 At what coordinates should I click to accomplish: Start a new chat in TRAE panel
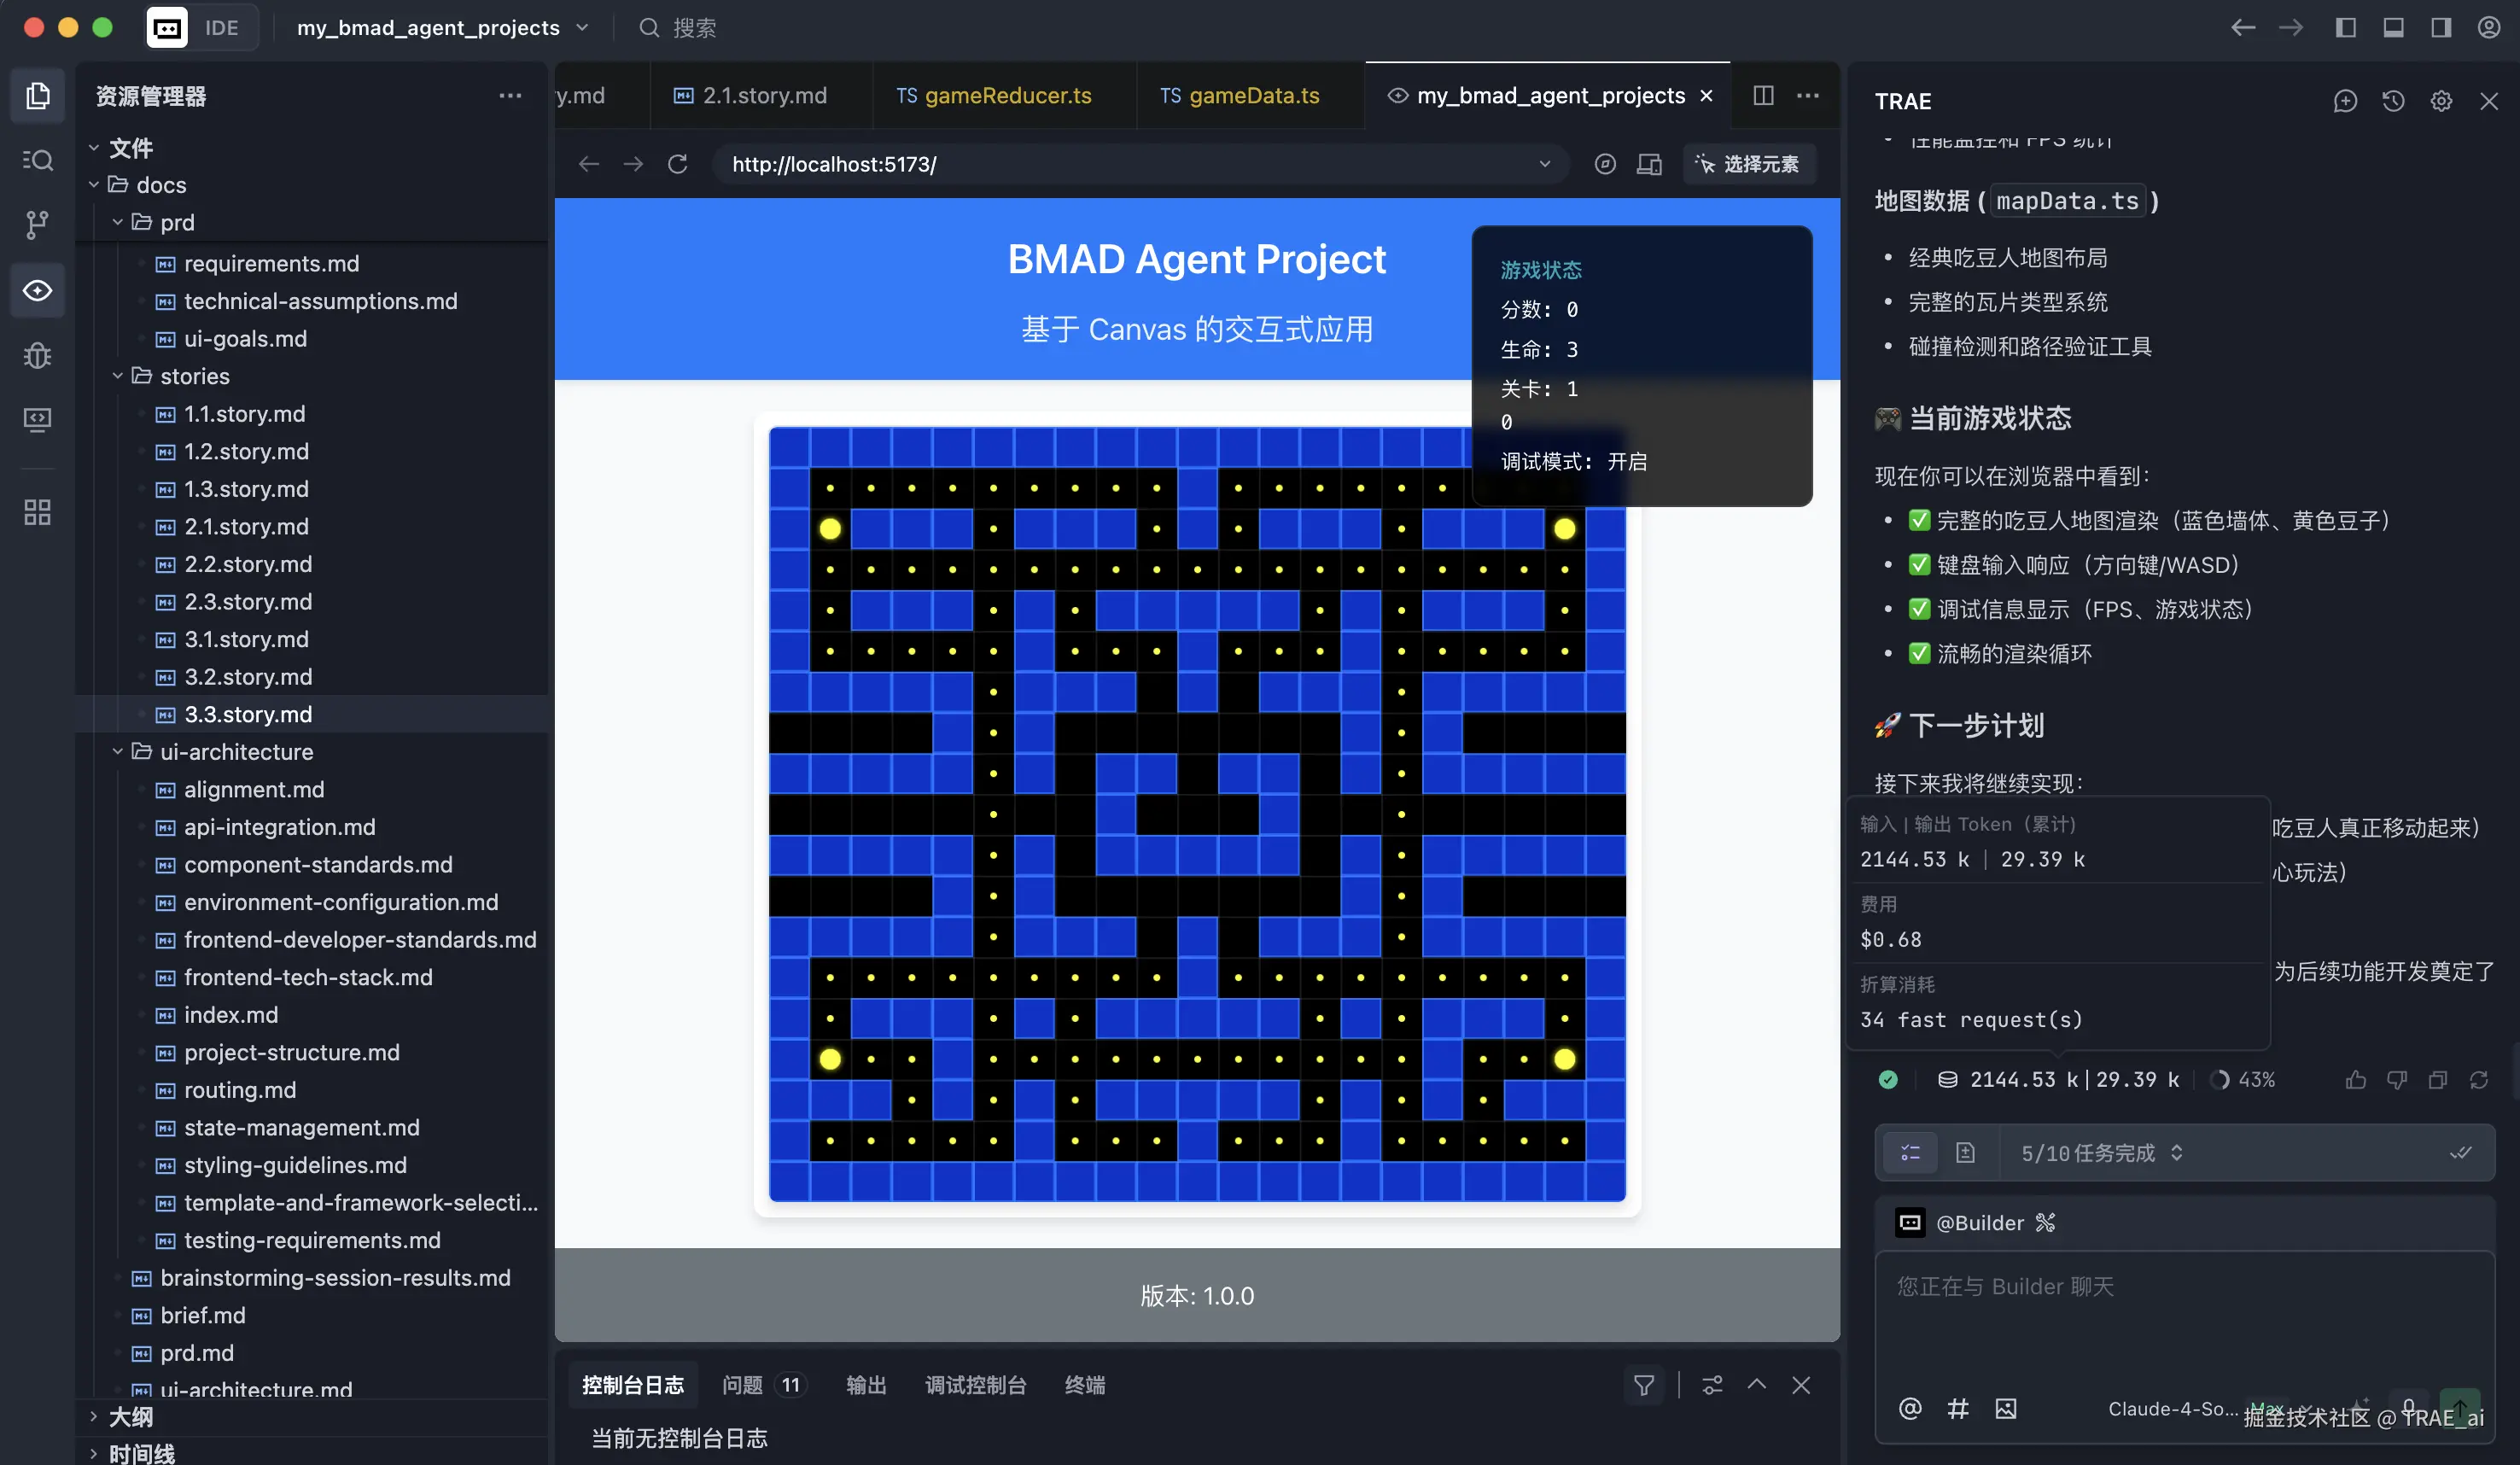pos(2344,101)
